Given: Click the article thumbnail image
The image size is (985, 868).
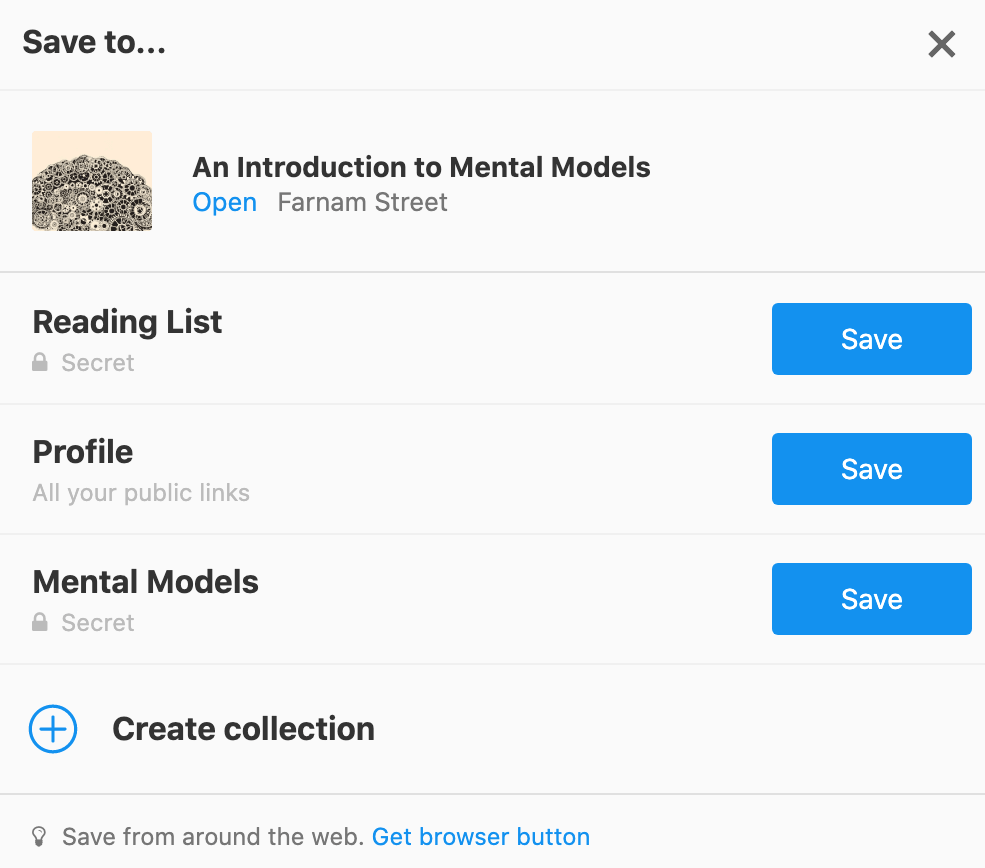Looking at the screenshot, I should 92,181.
